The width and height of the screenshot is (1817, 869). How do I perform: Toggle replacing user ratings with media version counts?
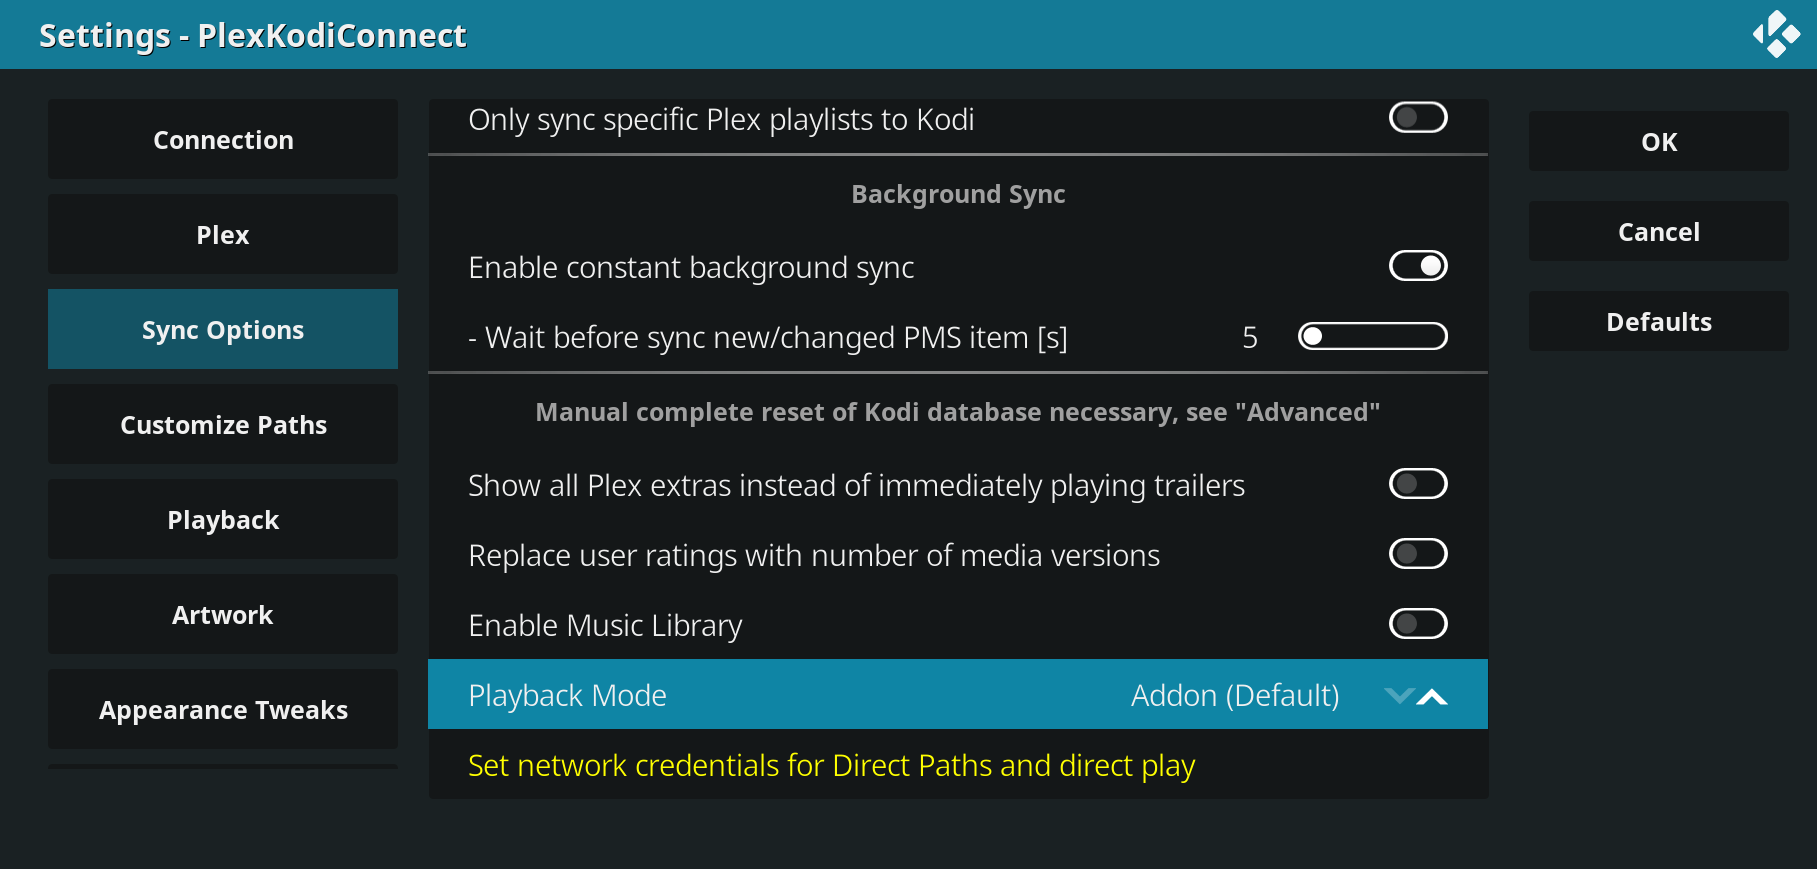click(1417, 554)
